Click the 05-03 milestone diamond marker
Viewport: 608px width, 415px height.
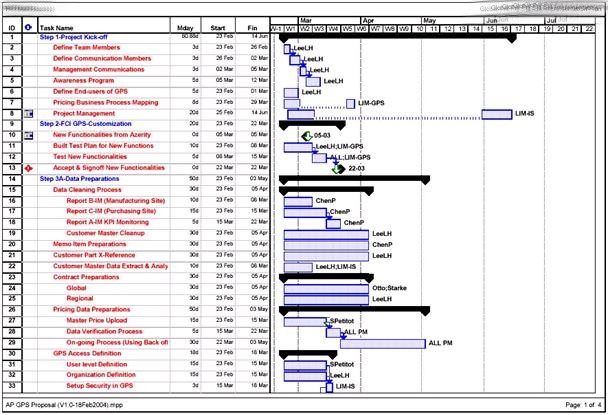click(x=307, y=135)
